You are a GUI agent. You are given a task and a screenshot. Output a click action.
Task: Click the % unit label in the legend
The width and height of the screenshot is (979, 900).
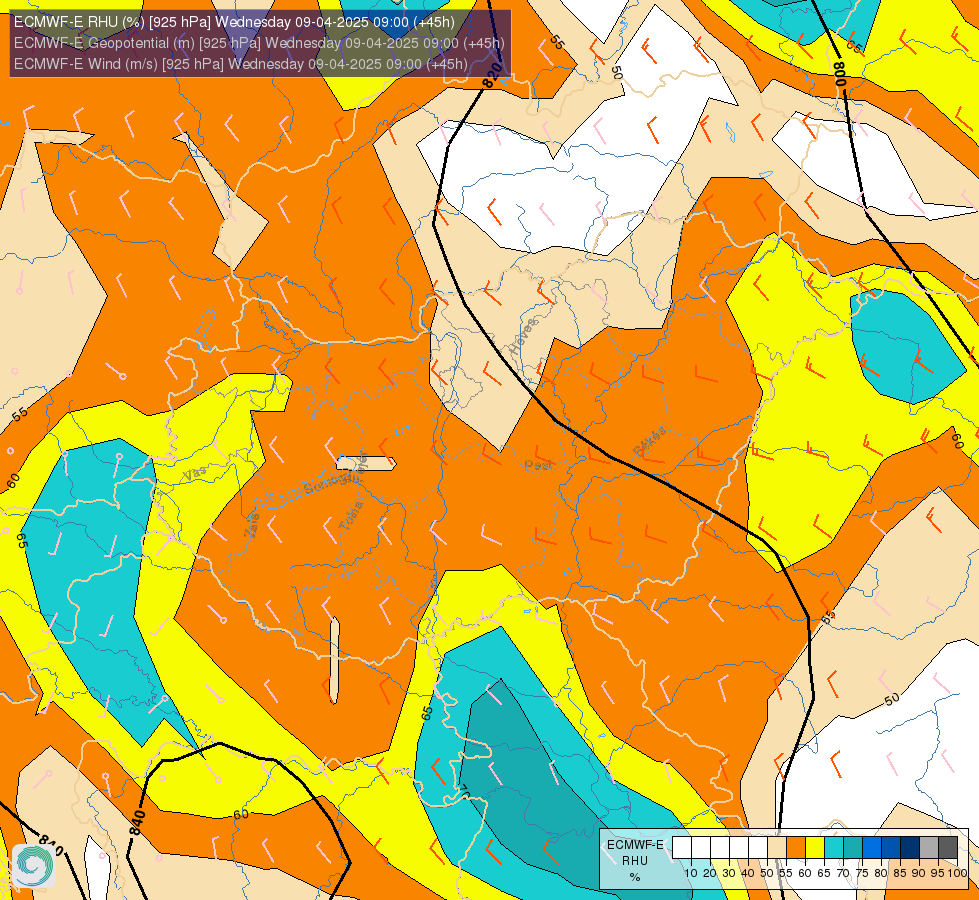click(x=635, y=877)
